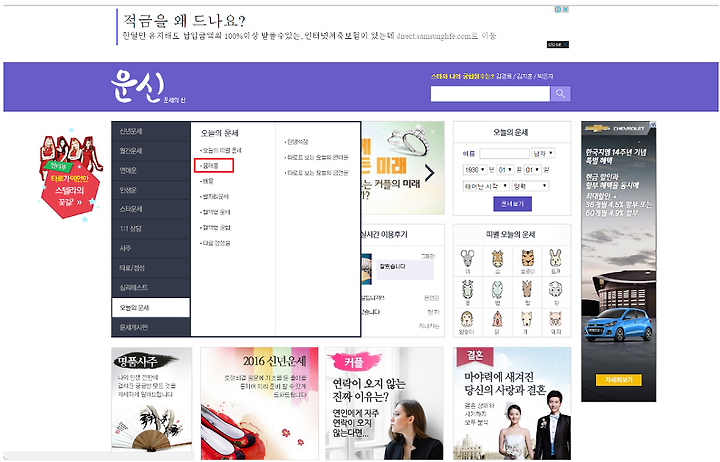Viewport: 720px width, 462px height.
Task: Click the magnifier search icon button
Action: click(560, 94)
